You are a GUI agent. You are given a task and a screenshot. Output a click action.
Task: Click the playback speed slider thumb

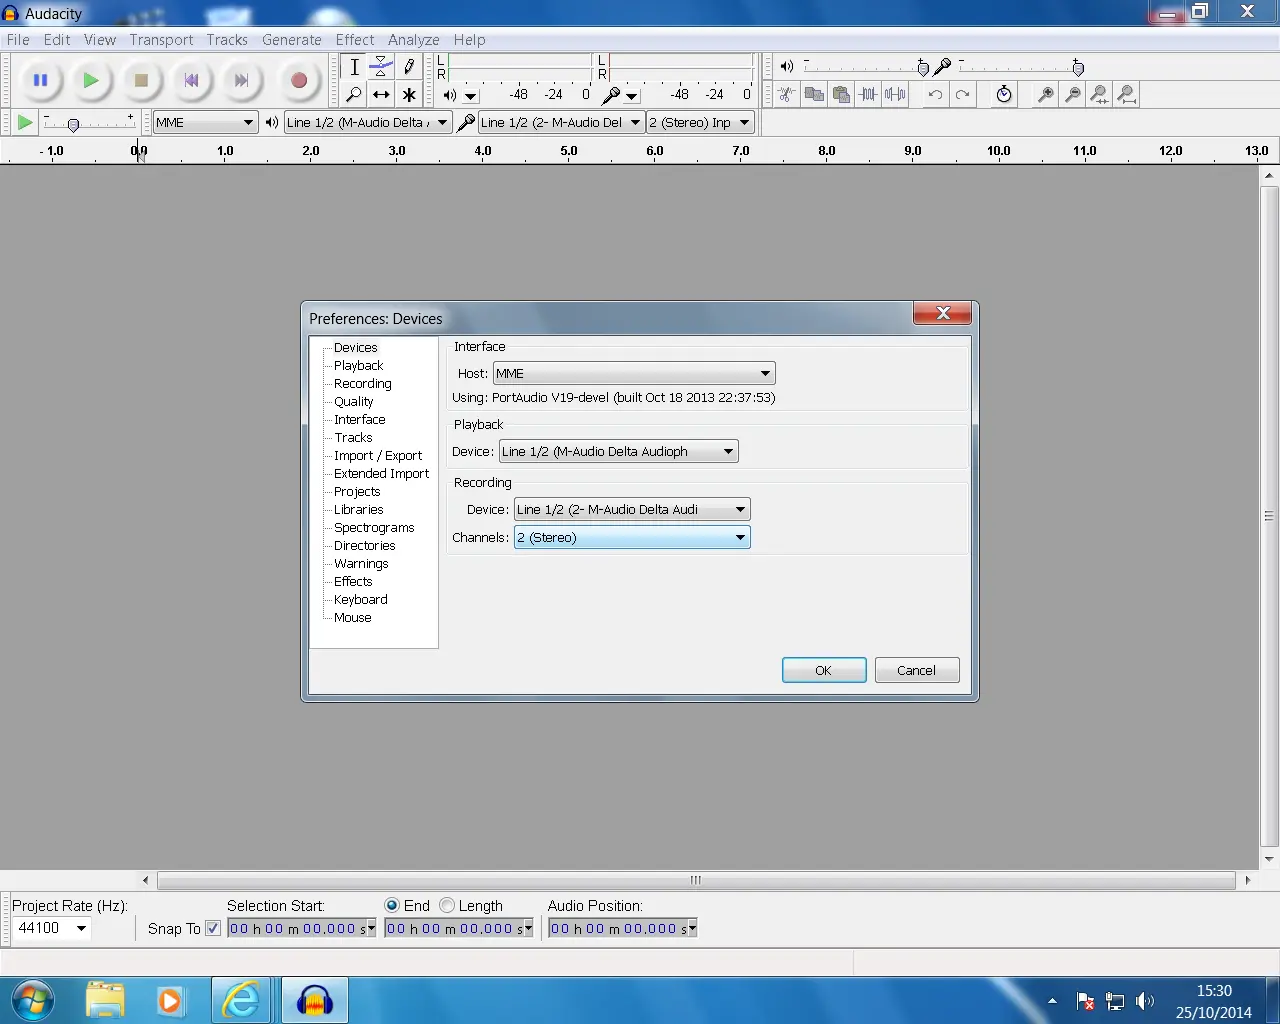pyautogui.click(x=73, y=124)
